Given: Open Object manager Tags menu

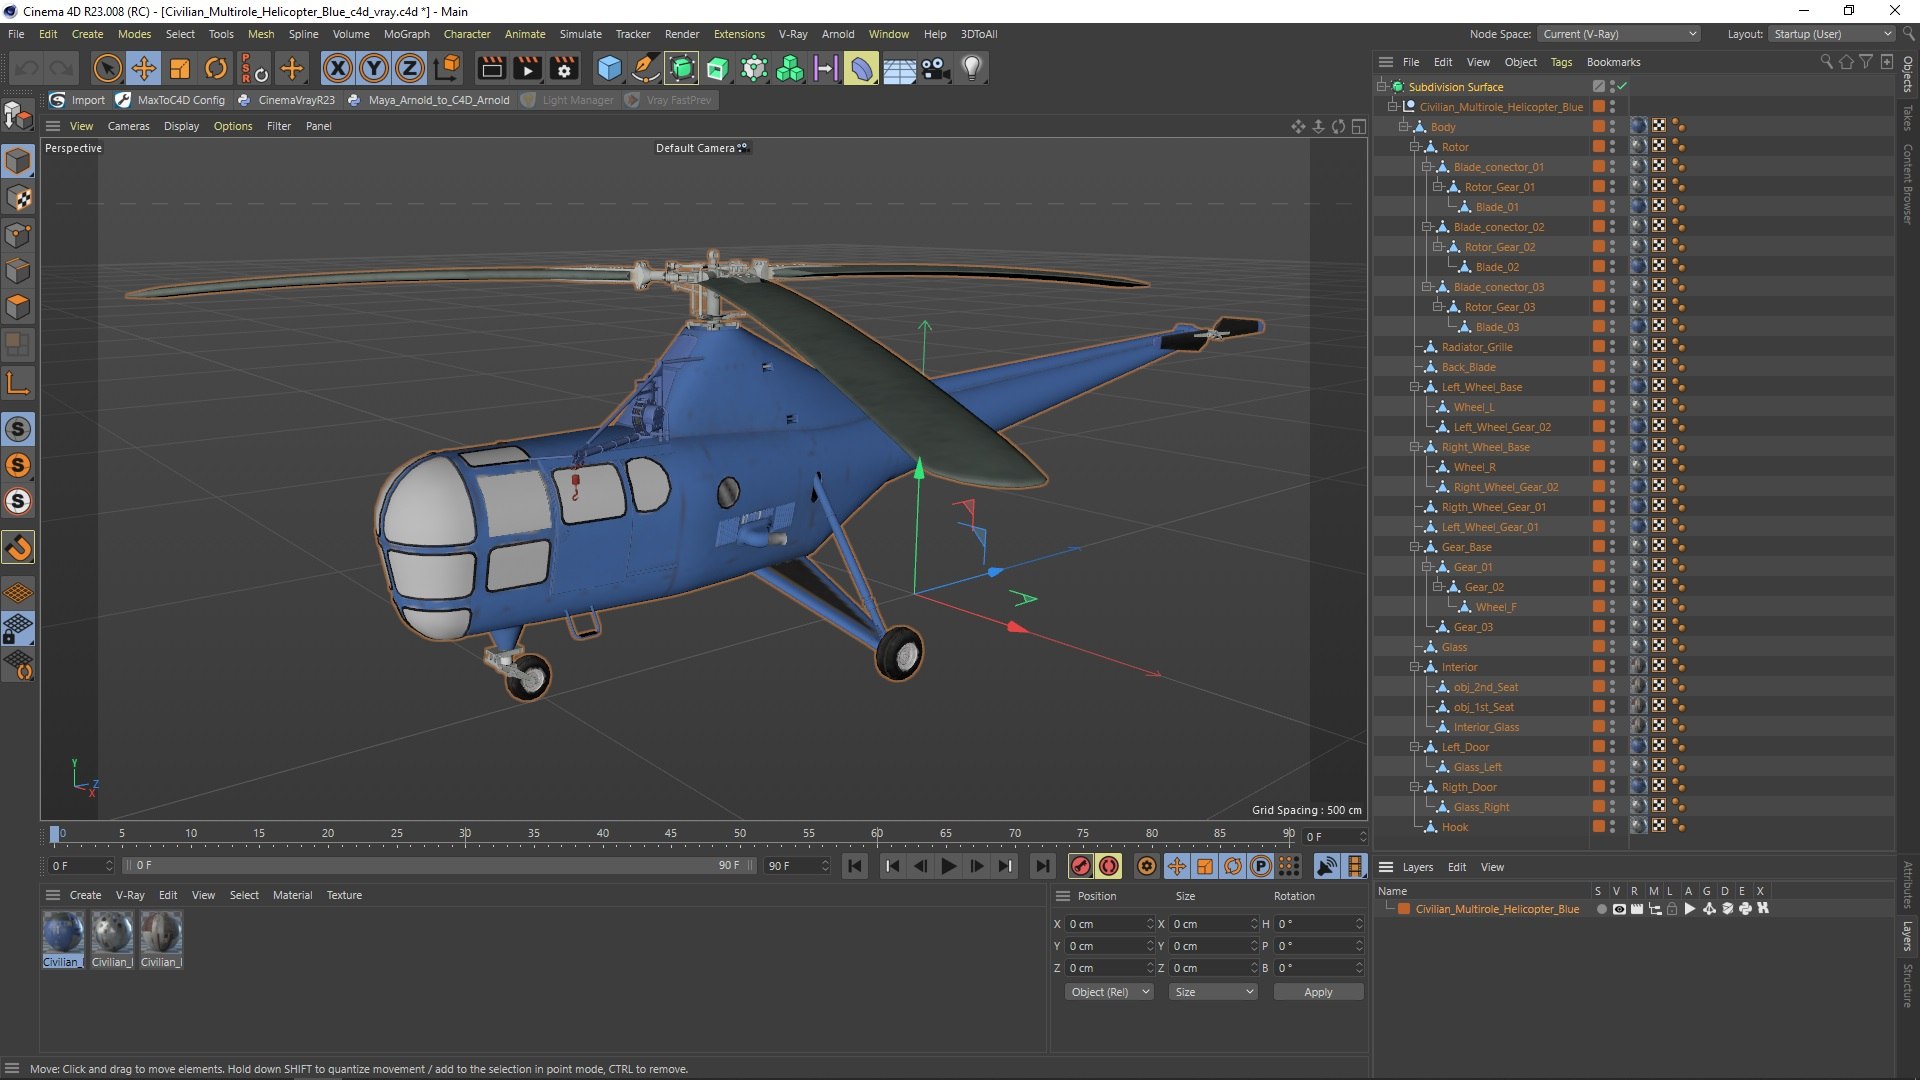Looking at the screenshot, I should click(1561, 62).
